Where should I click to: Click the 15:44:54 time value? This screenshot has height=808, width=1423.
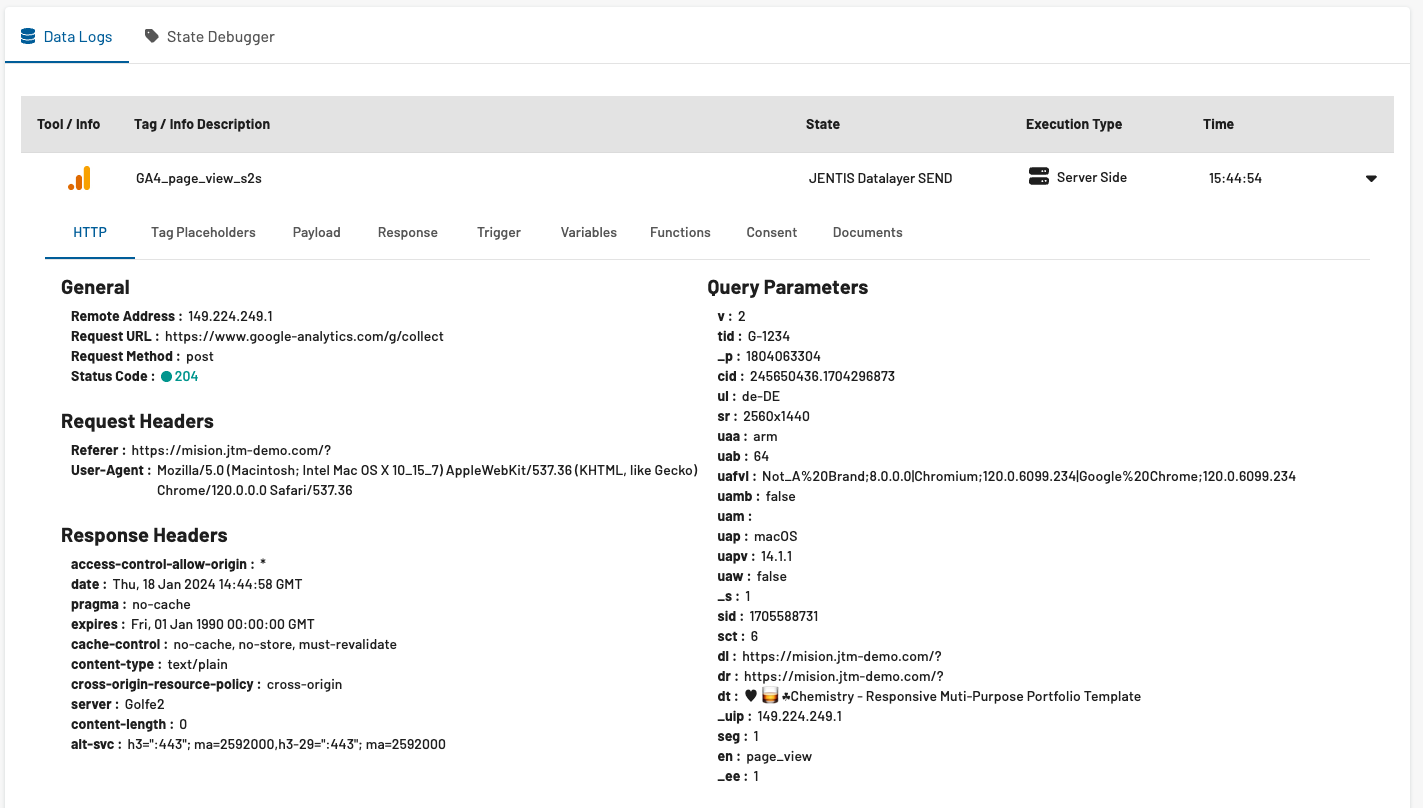(1235, 178)
